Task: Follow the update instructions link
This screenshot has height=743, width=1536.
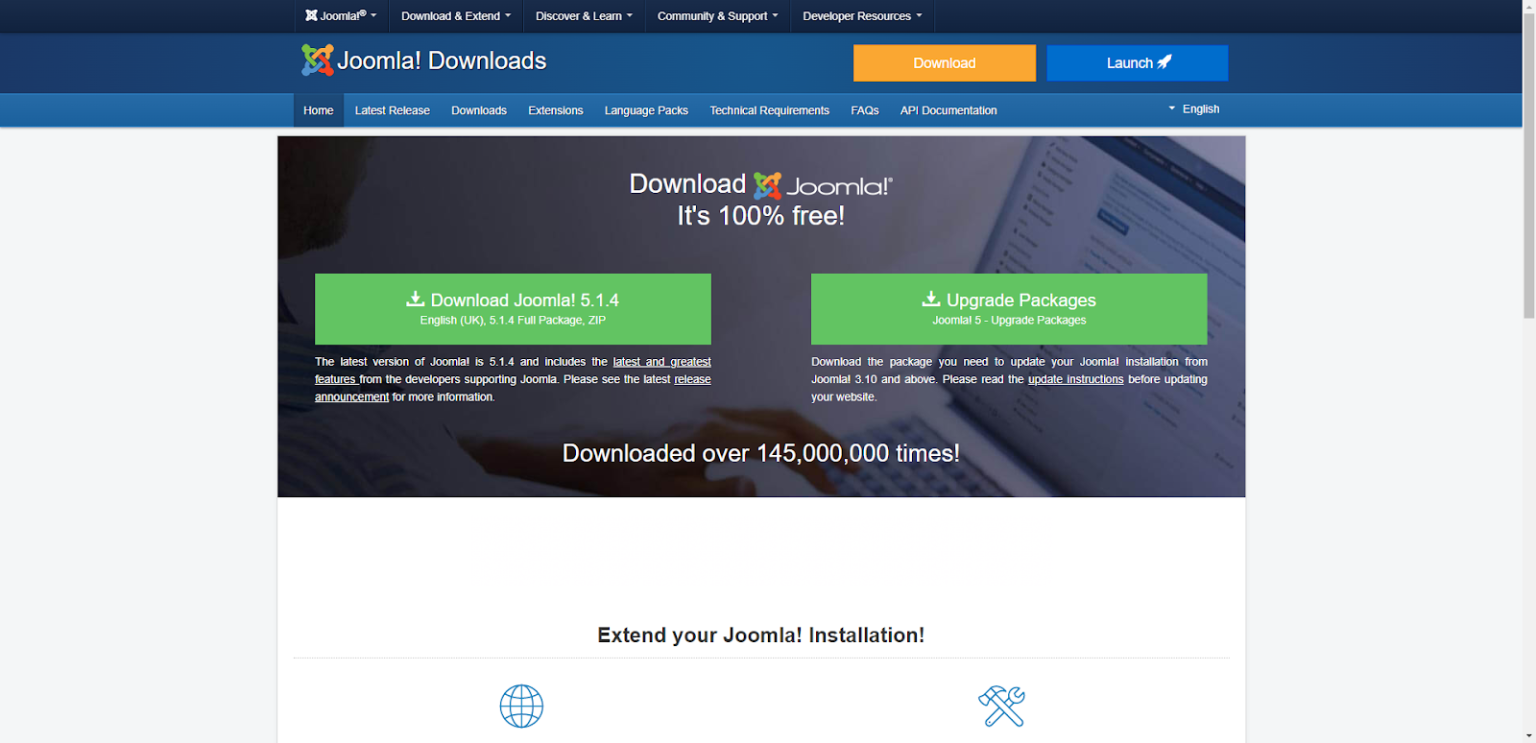Action: [1076, 379]
